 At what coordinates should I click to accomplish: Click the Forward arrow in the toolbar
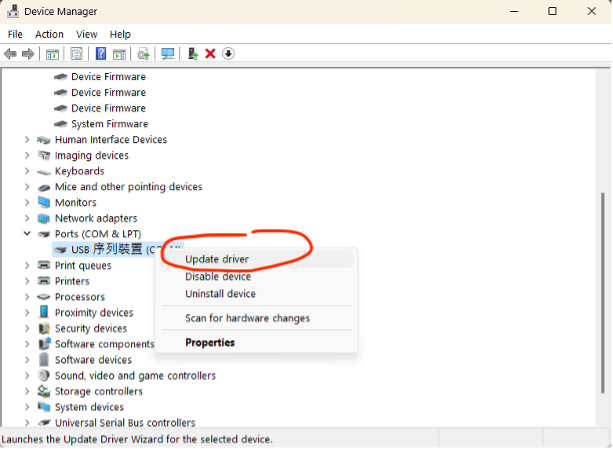28,54
